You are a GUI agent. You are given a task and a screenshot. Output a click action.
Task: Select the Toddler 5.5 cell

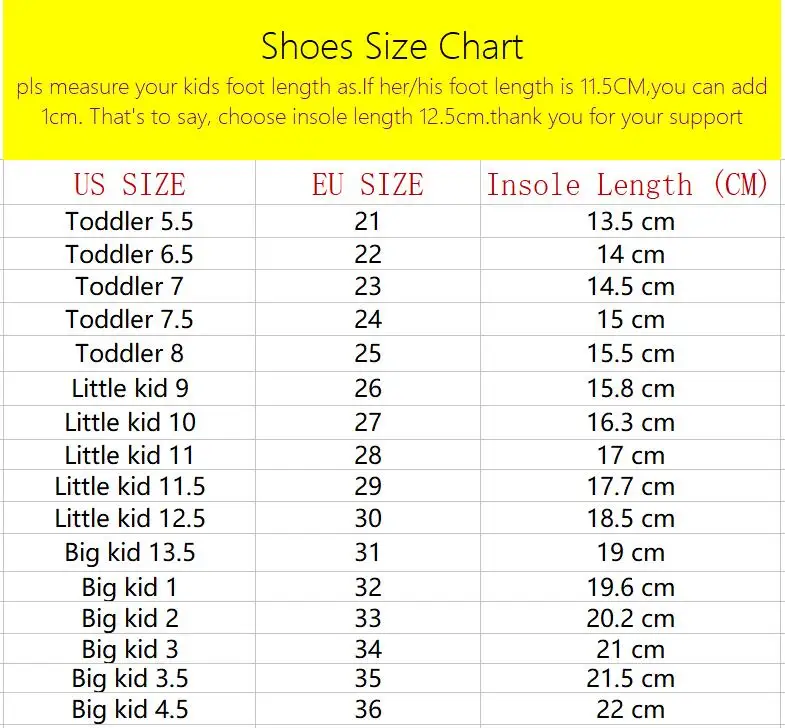(x=130, y=221)
